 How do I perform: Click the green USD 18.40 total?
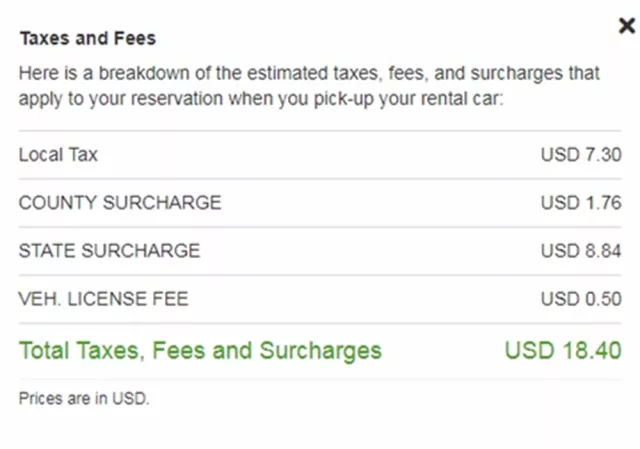tap(563, 351)
